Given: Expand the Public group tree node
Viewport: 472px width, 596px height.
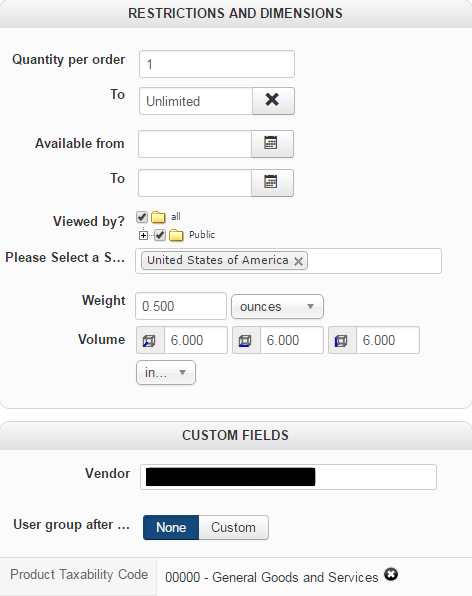Looking at the screenshot, I should click(143, 236).
